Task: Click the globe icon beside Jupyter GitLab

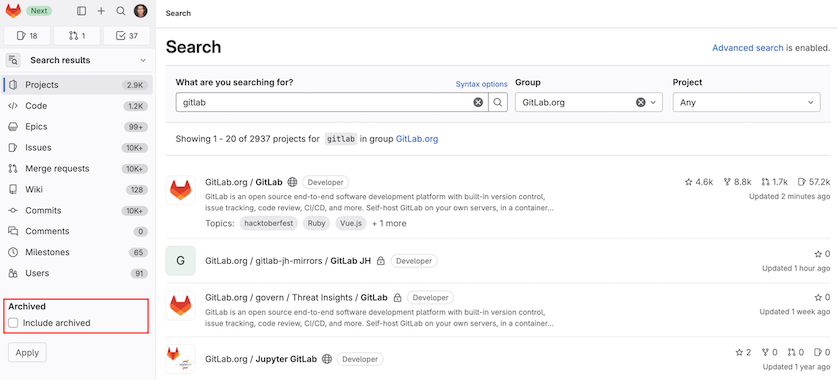Action: pos(327,359)
